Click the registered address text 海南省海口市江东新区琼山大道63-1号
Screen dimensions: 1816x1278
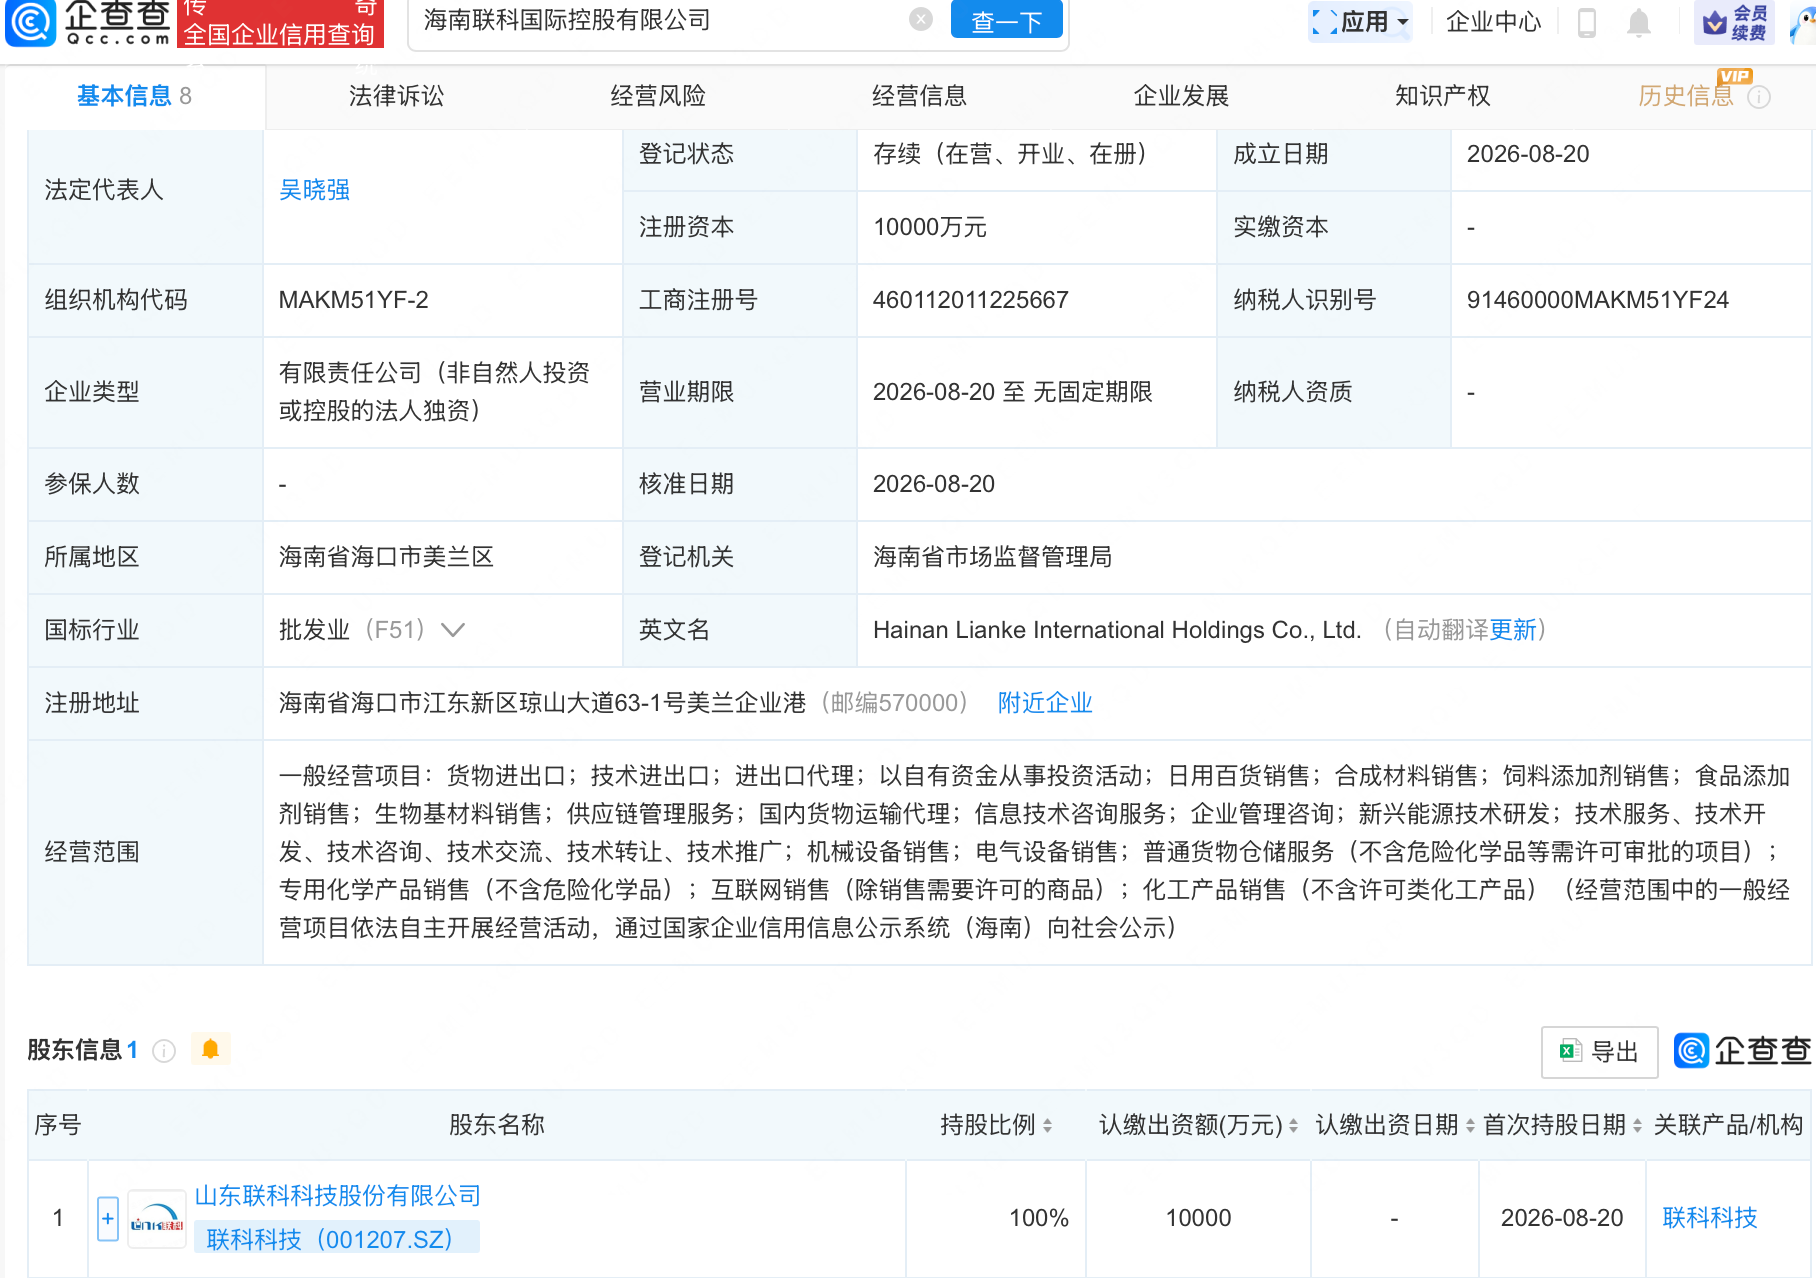[542, 703]
